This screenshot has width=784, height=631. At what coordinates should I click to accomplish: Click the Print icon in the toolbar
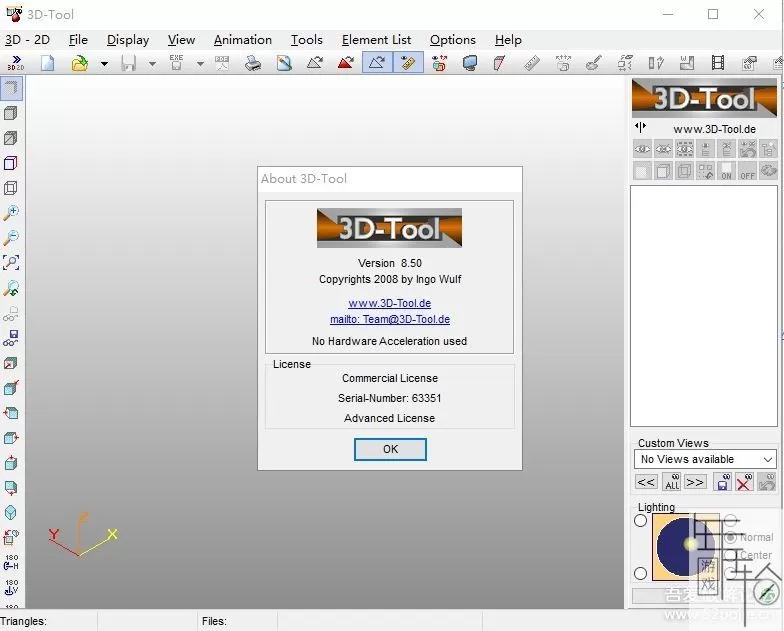point(253,63)
